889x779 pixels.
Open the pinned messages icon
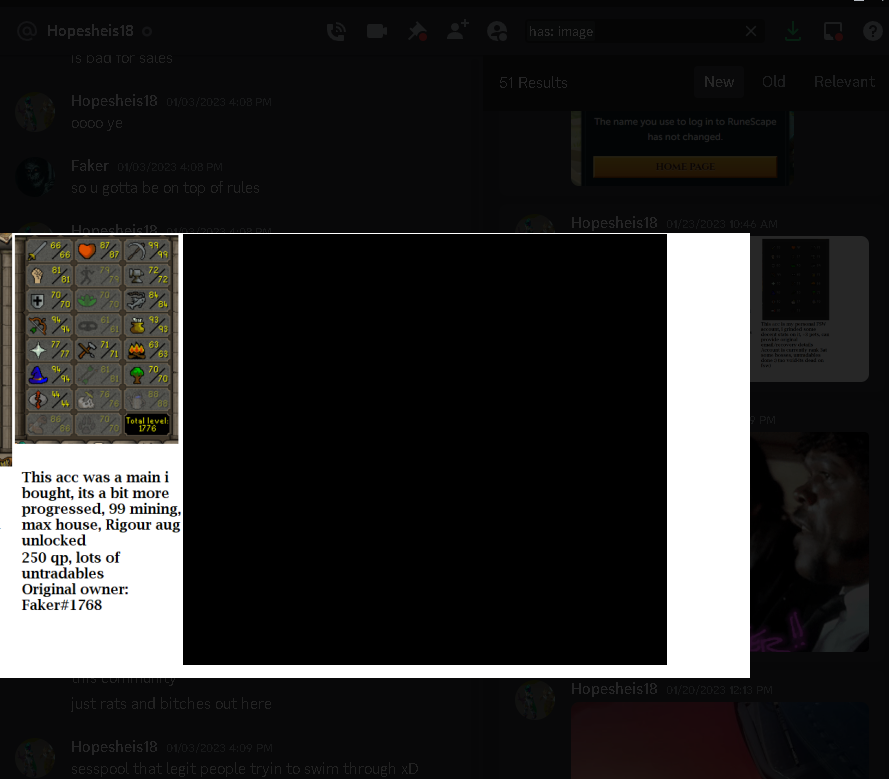[x=417, y=31]
